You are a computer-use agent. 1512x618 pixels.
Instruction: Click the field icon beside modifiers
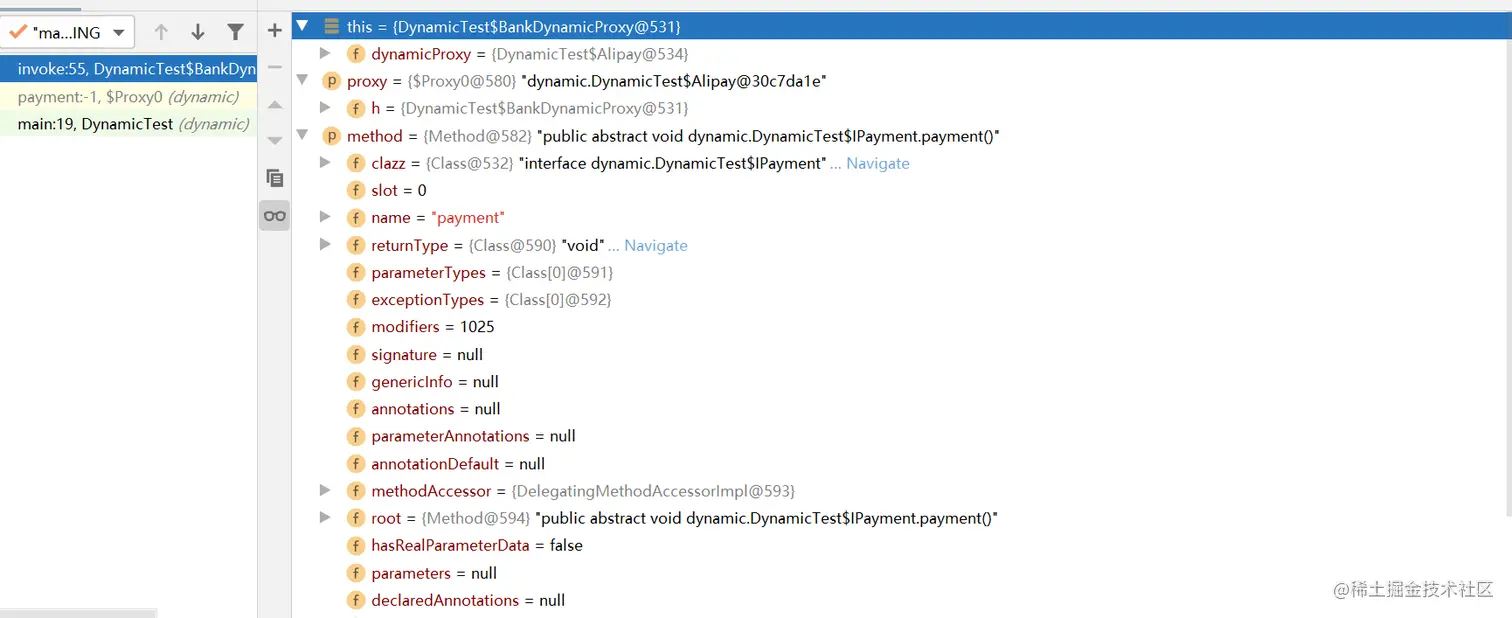[355, 326]
